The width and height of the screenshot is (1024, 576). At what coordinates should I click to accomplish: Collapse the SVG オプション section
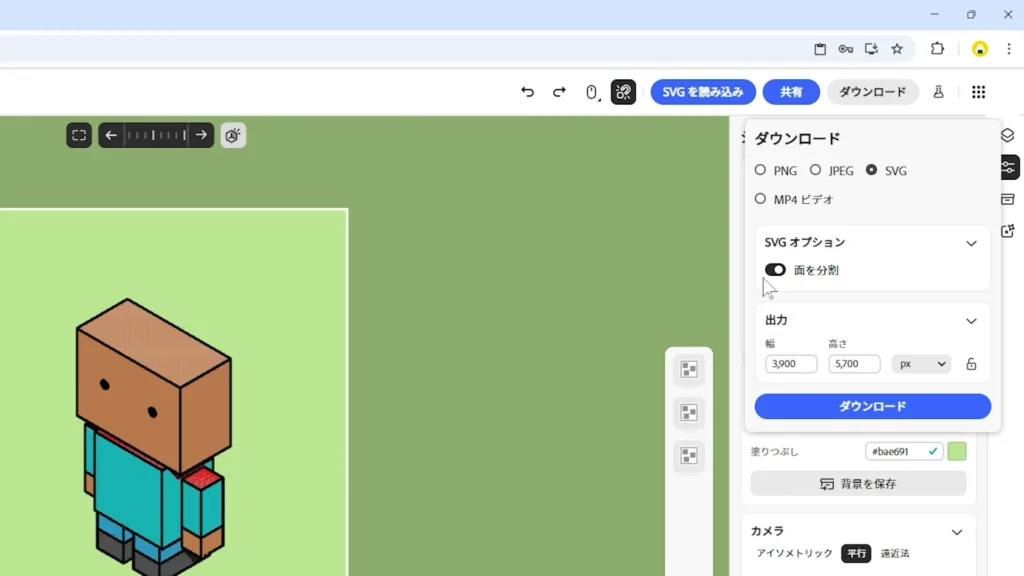click(971, 243)
